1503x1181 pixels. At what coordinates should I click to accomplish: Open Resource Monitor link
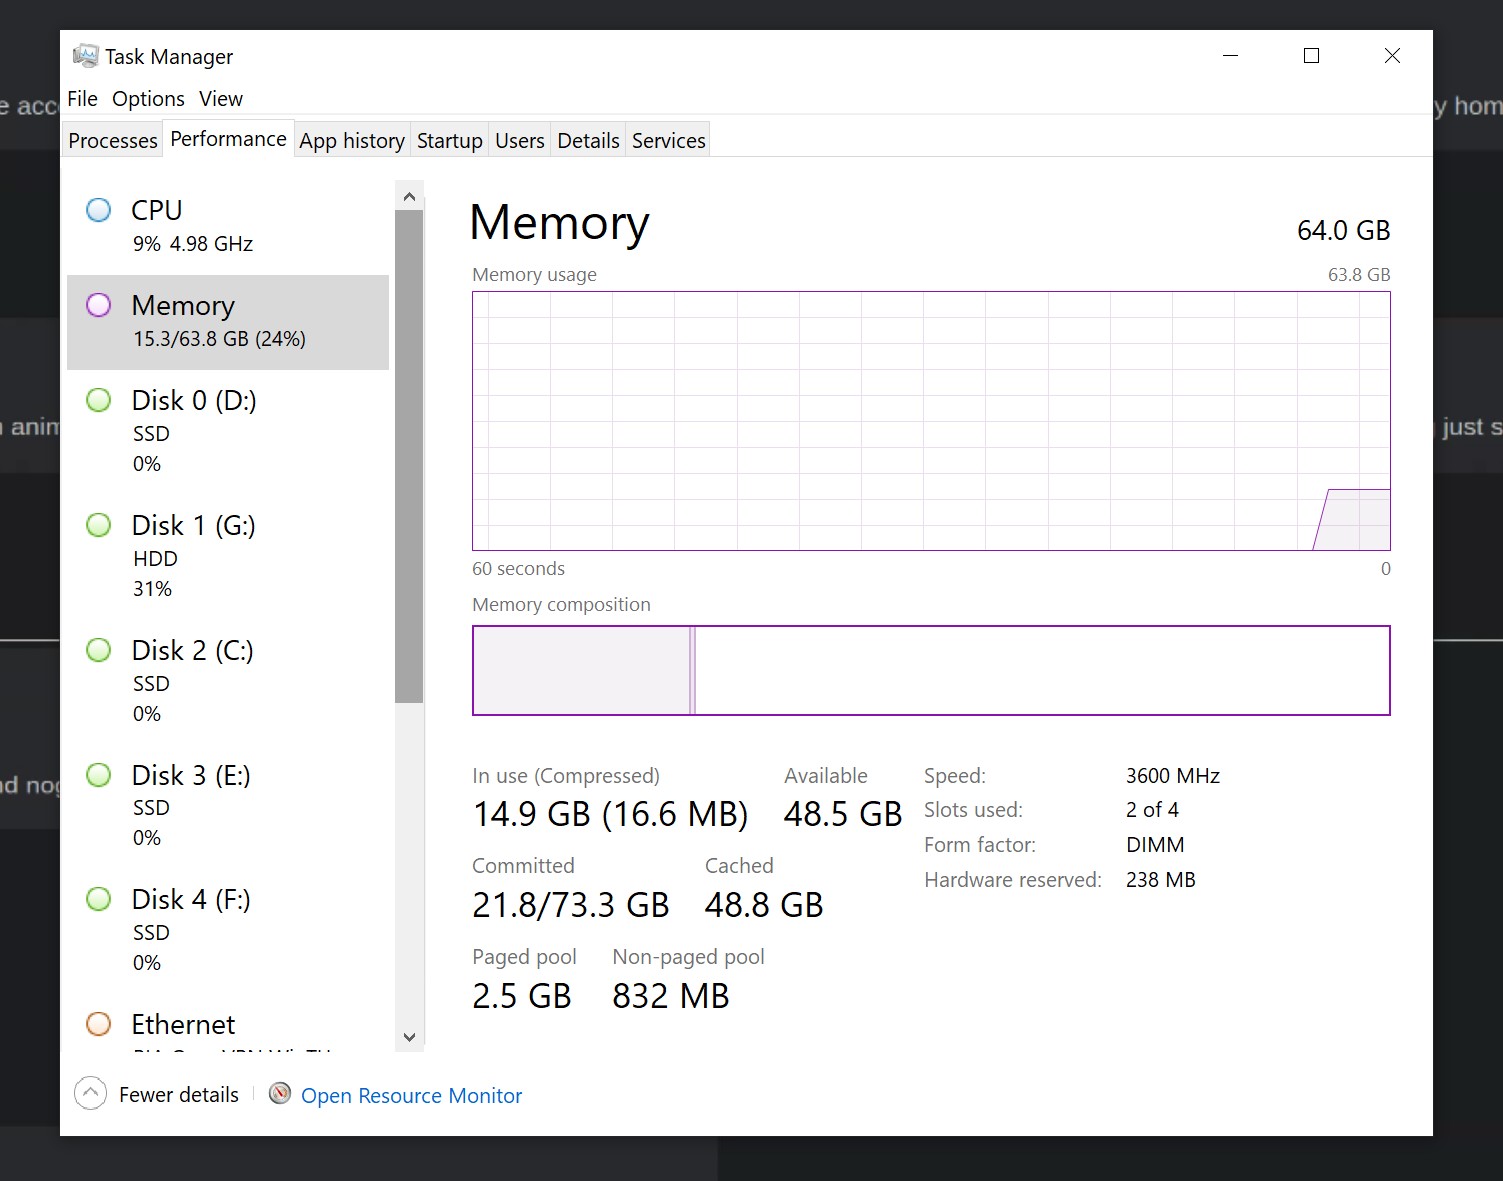[x=411, y=1095]
